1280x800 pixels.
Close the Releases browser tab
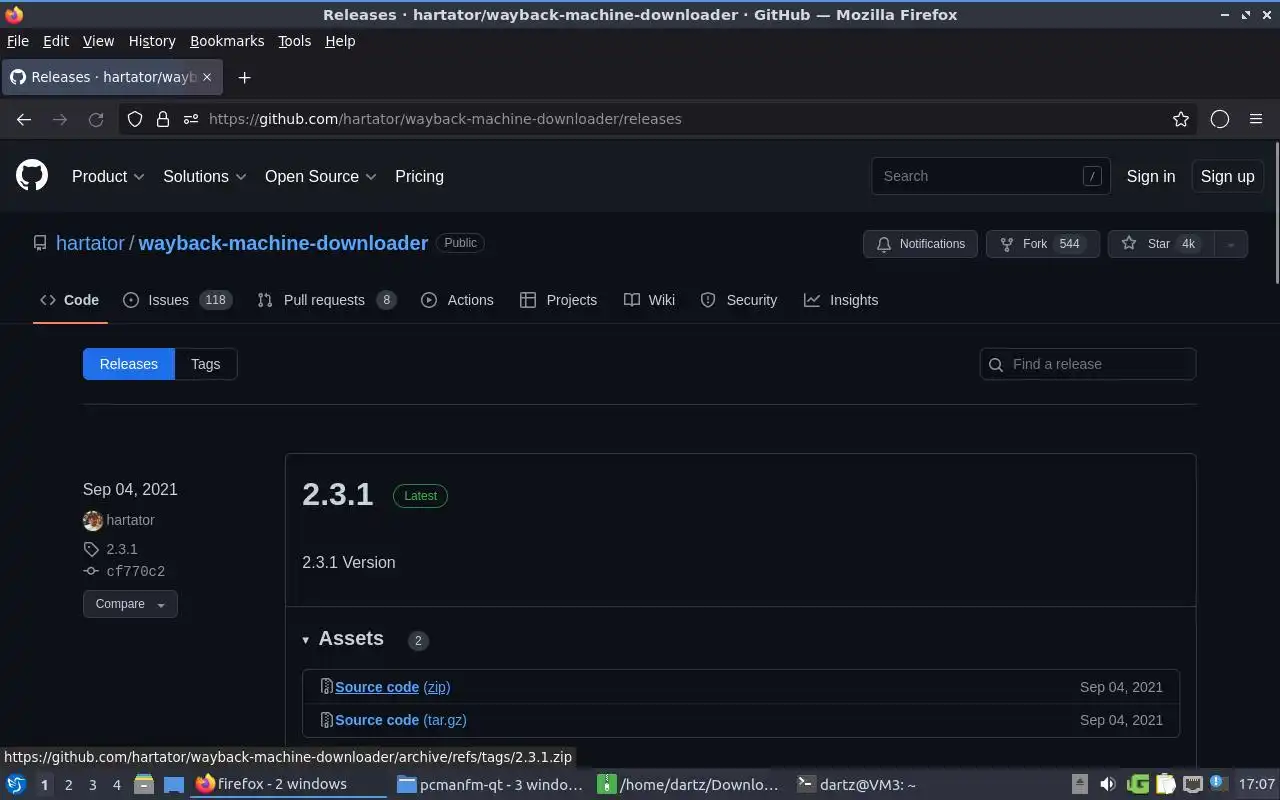(207, 77)
